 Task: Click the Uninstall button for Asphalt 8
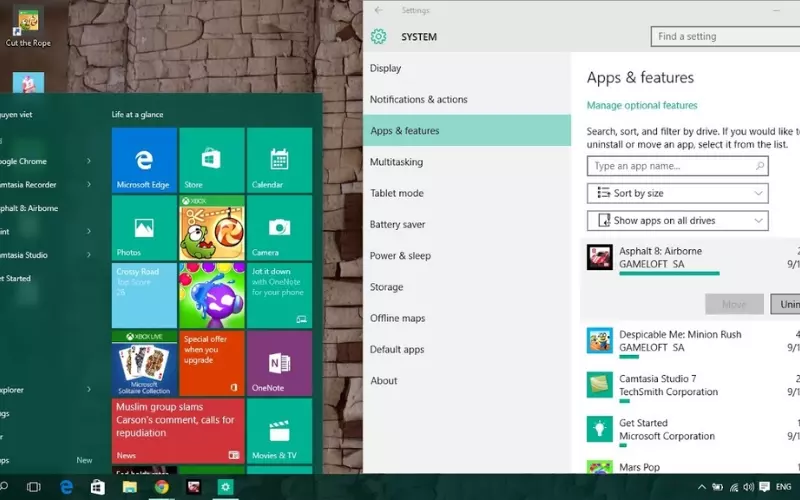click(785, 304)
